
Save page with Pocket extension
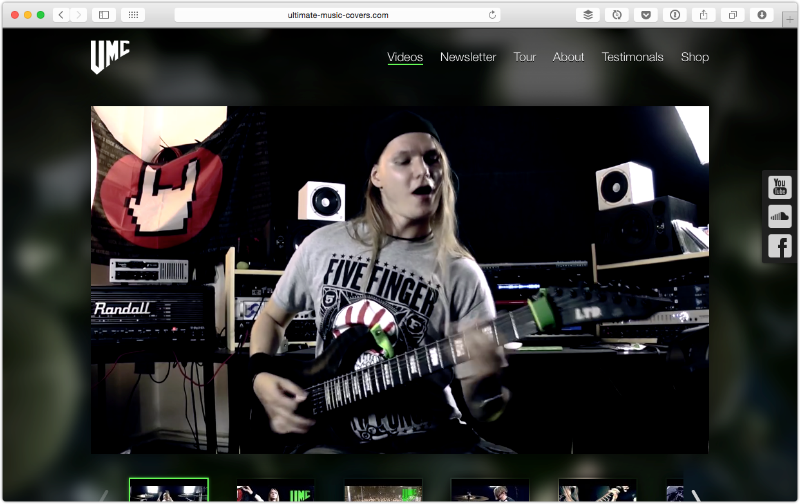point(646,15)
